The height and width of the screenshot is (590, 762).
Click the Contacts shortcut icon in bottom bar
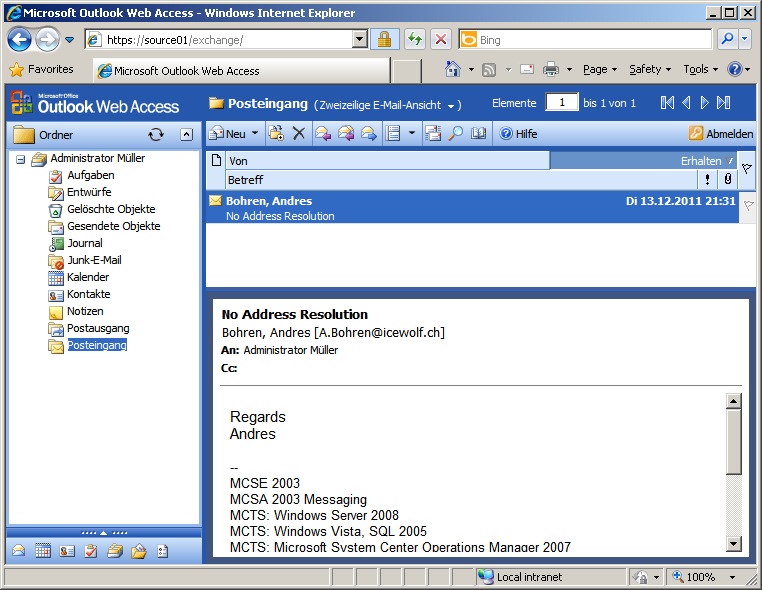tap(67, 551)
